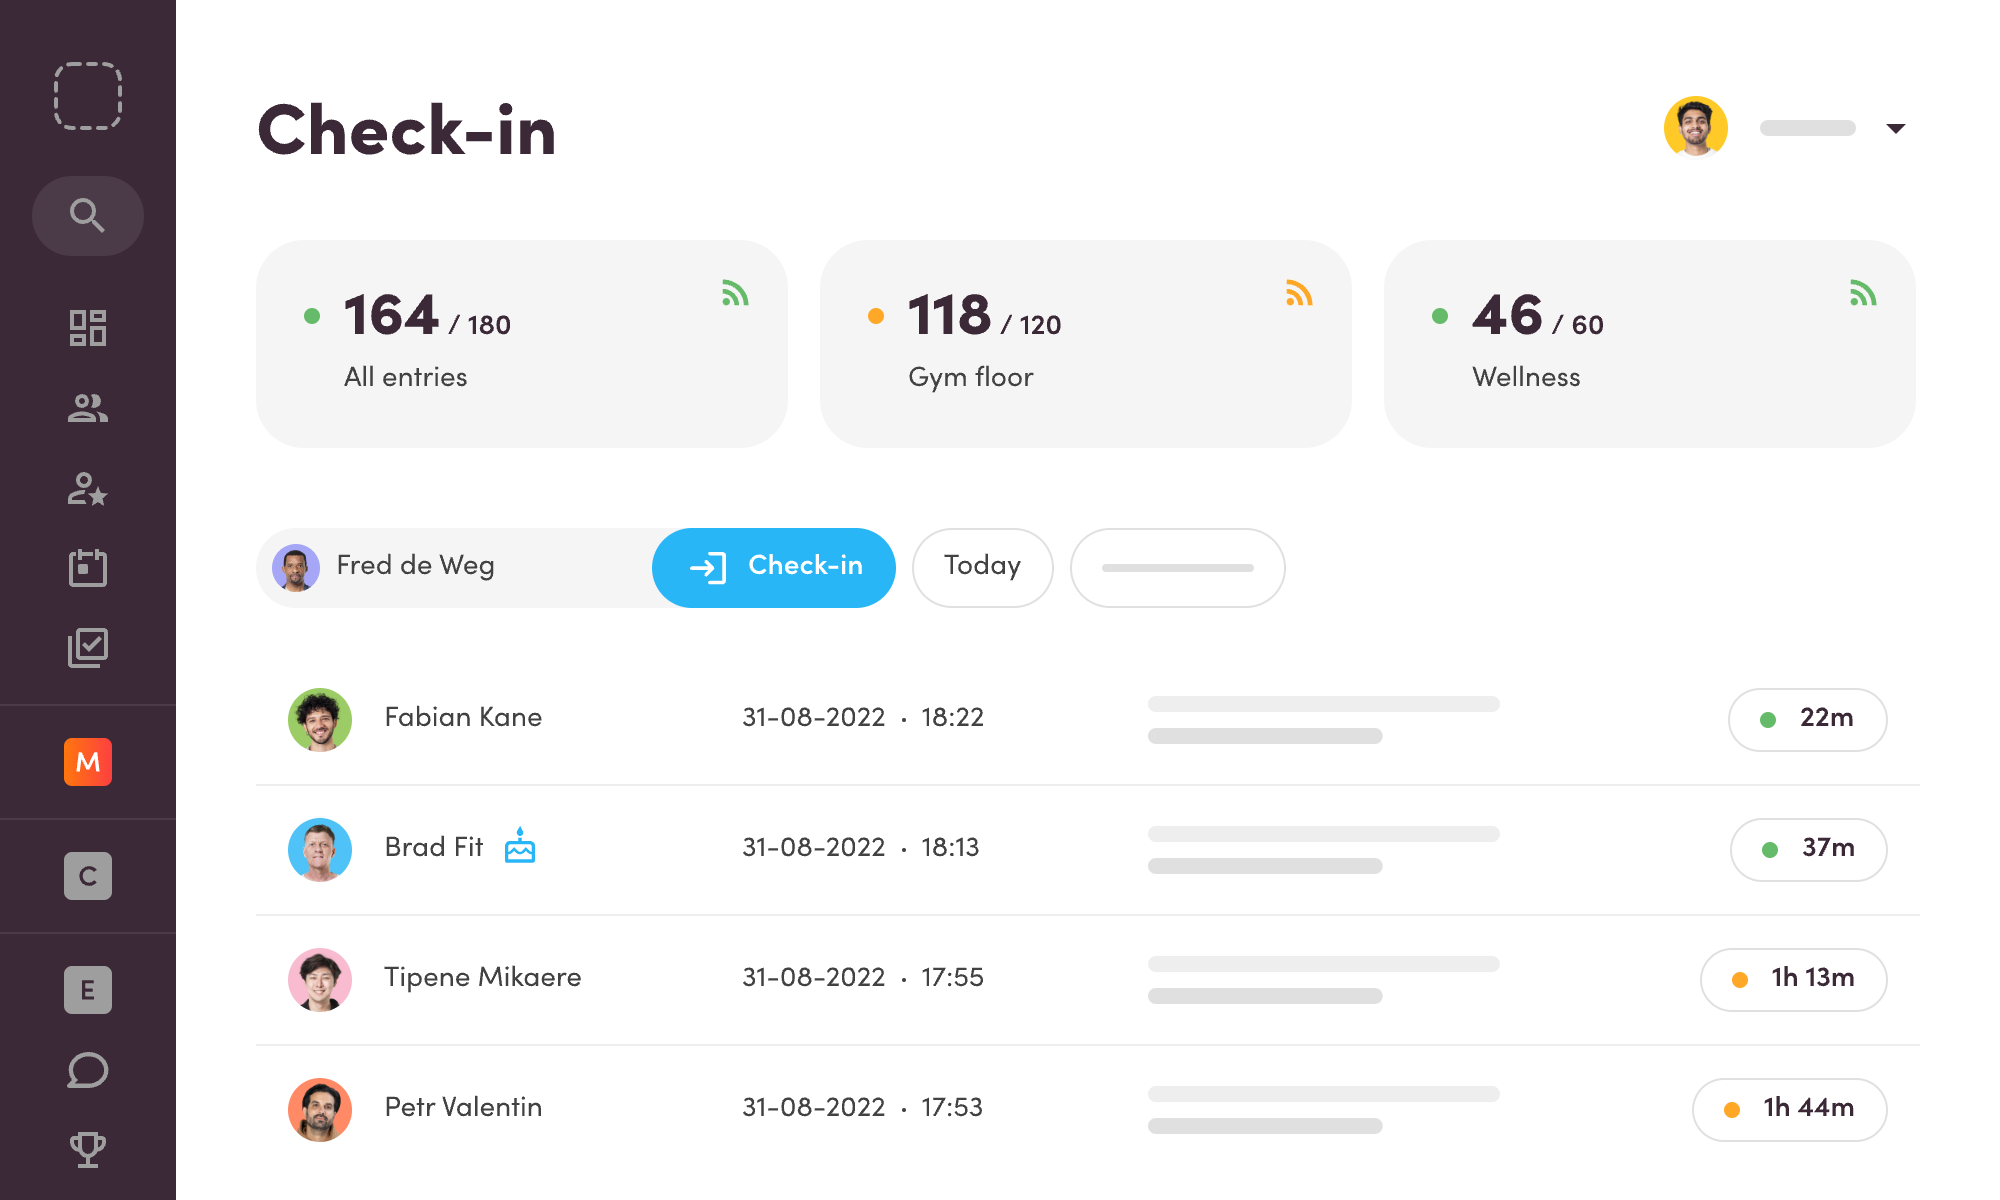The image size is (2000, 1200).
Task: Open the leads section with the person-star icon
Action: [88, 488]
